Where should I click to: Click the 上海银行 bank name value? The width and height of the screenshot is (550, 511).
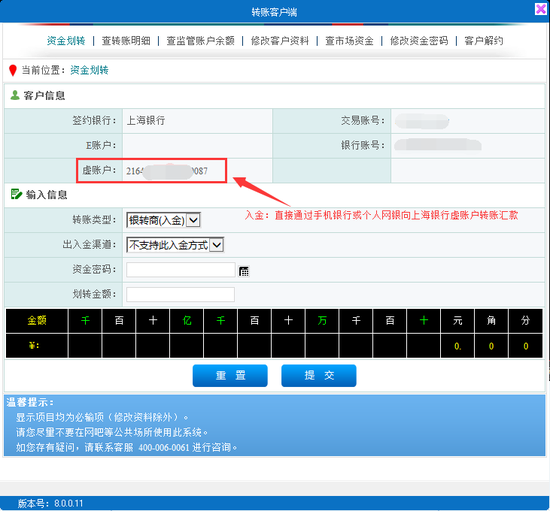[x=146, y=121]
